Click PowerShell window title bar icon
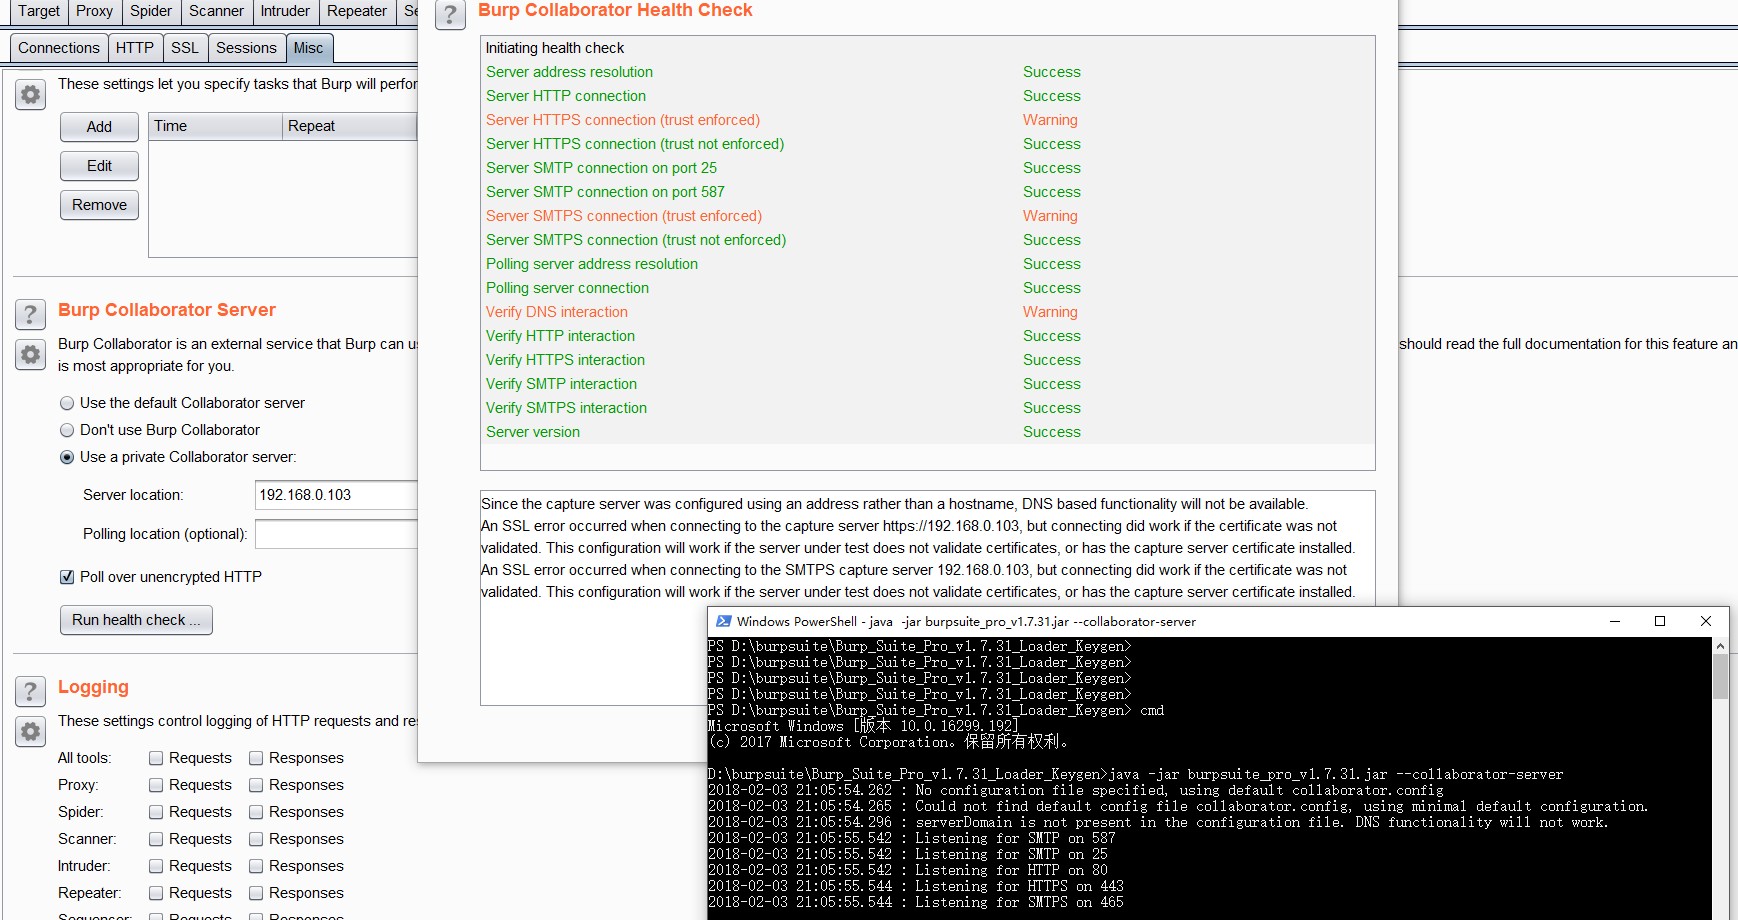Screen dimensions: 1738x920 click(x=723, y=621)
